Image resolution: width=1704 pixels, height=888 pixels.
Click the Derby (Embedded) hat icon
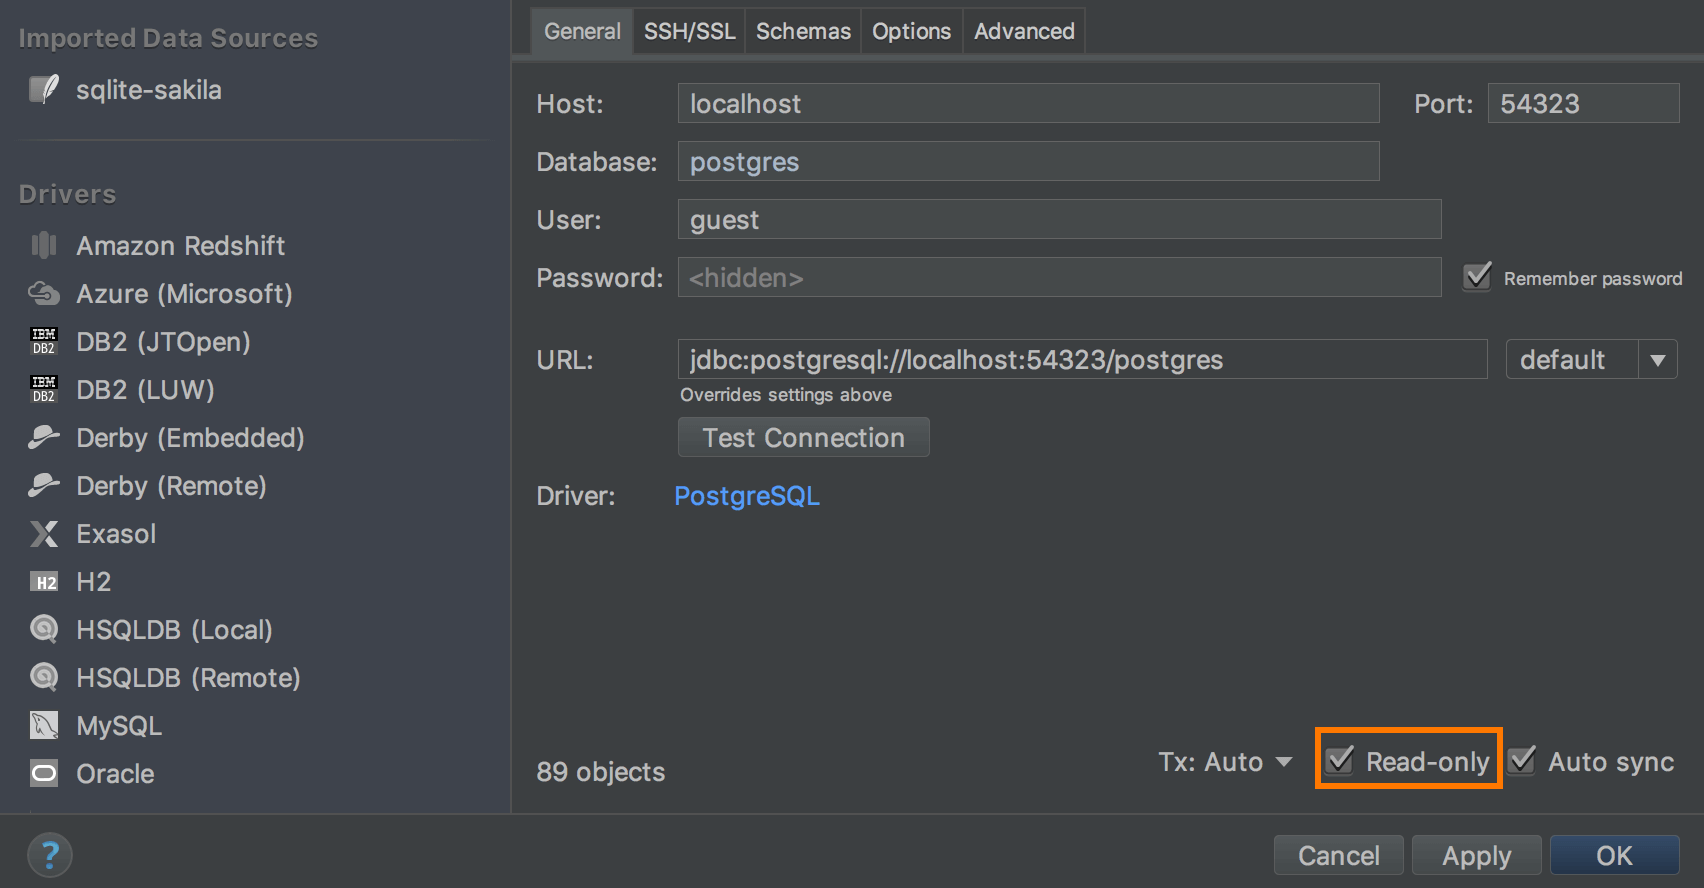tap(44, 438)
